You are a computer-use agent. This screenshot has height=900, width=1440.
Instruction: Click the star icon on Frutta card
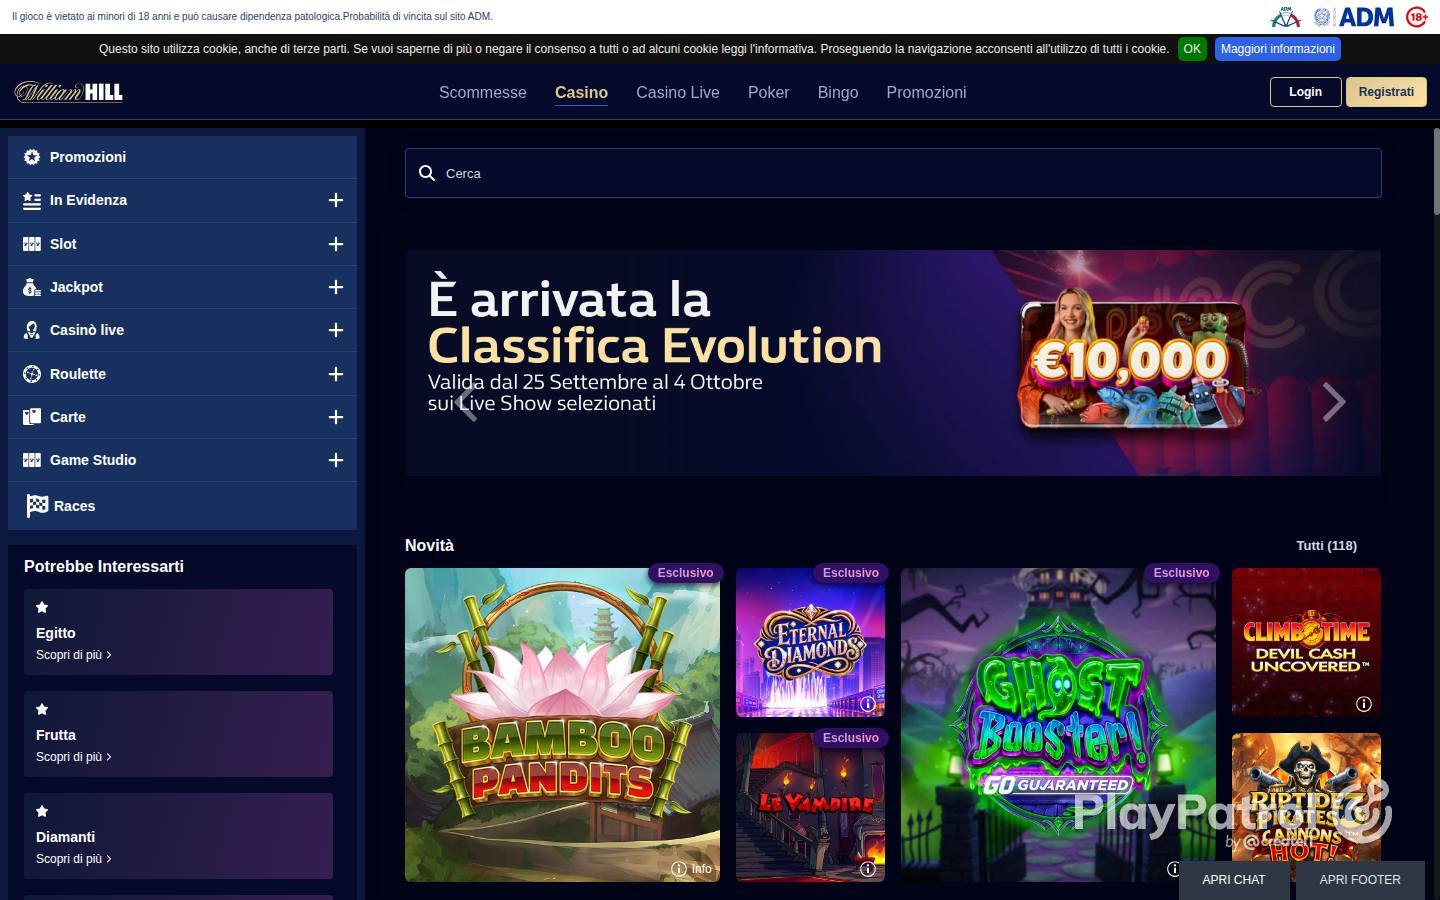42,709
